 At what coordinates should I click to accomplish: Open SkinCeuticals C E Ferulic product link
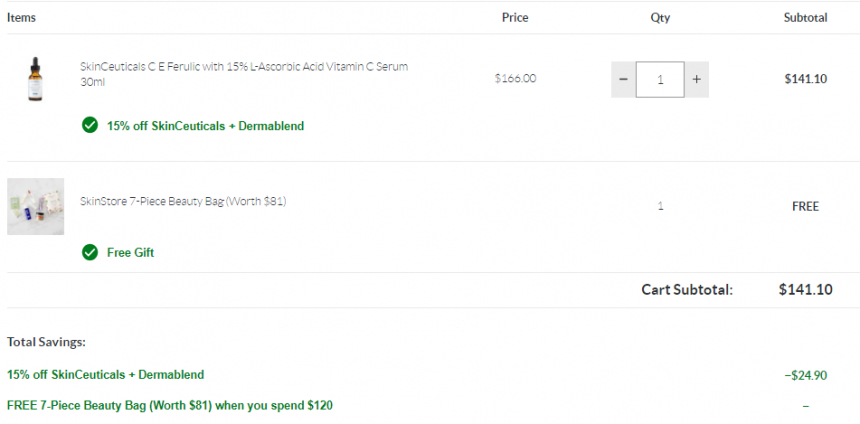(x=244, y=74)
